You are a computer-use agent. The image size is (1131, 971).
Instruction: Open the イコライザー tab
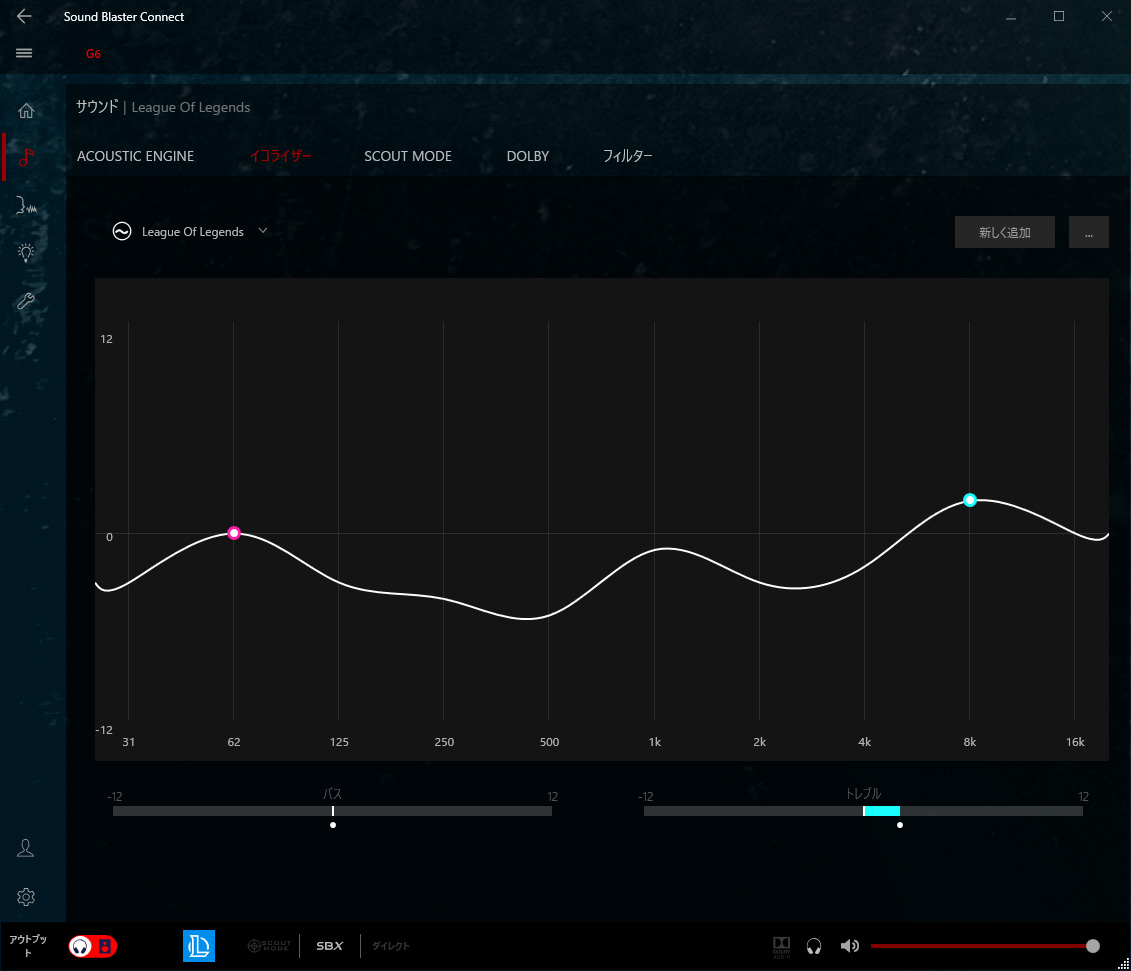click(281, 156)
